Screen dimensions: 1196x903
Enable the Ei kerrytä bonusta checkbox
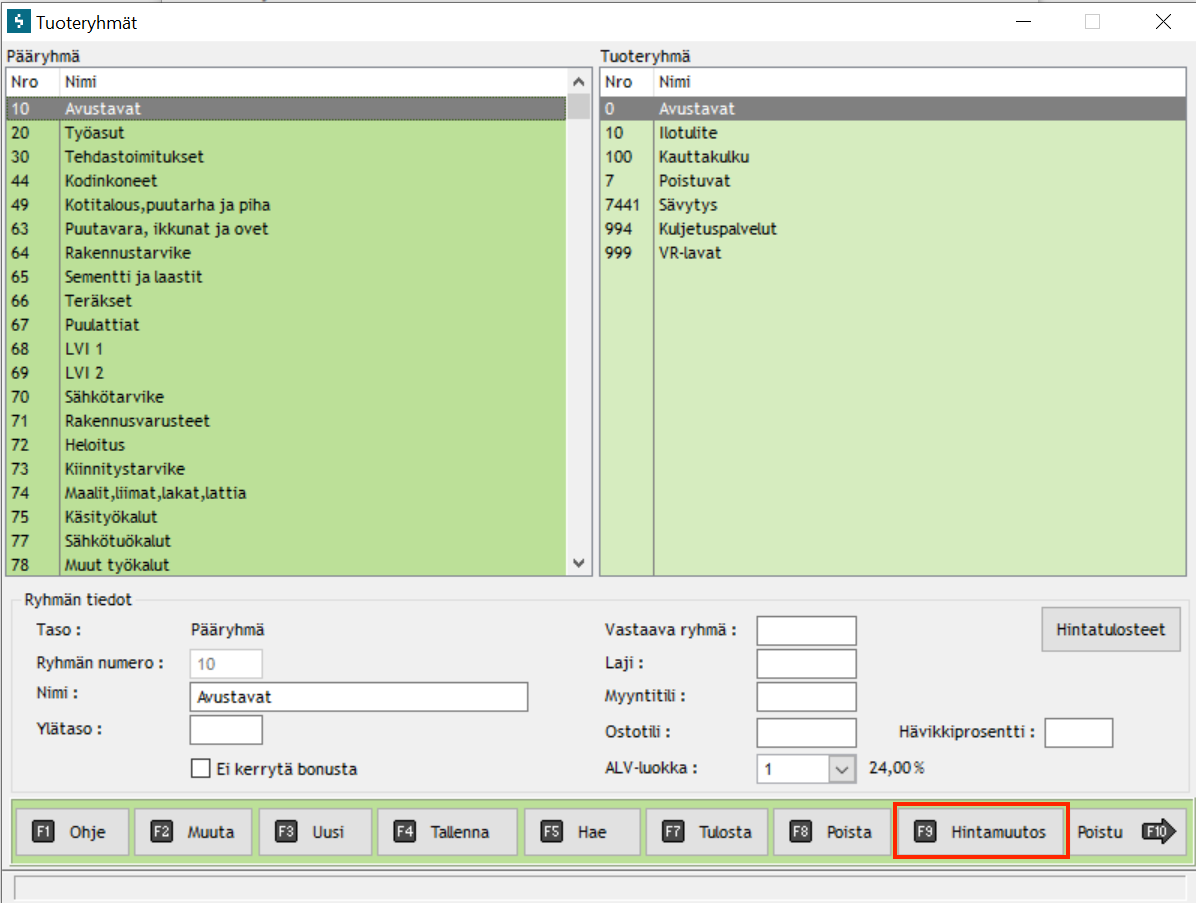coord(200,769)
